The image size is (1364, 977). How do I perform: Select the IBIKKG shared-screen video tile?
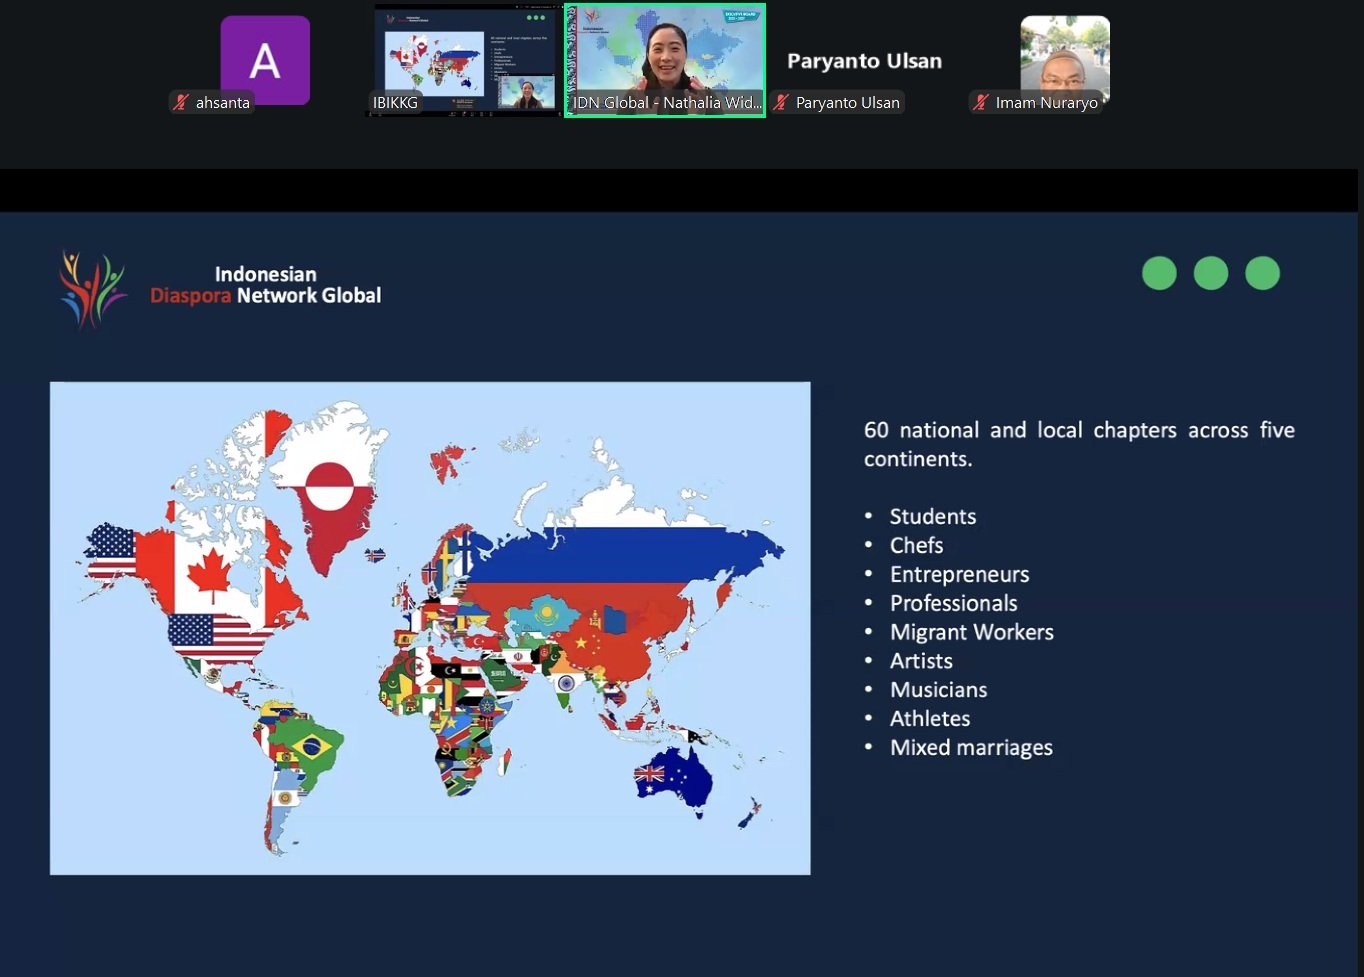coord(465,60)
